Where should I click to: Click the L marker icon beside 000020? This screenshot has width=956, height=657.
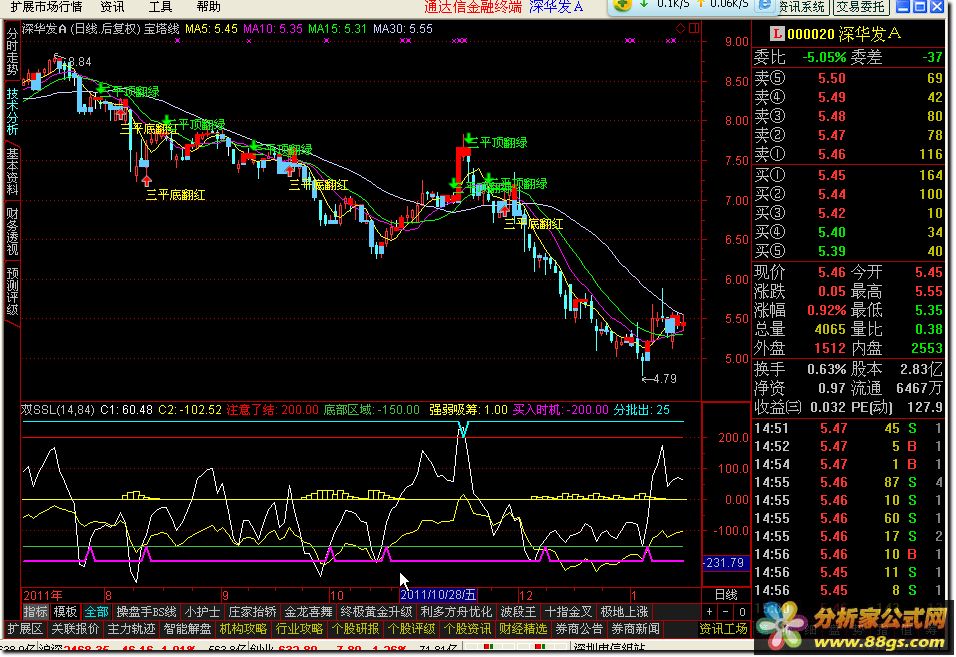click(776, 34)
